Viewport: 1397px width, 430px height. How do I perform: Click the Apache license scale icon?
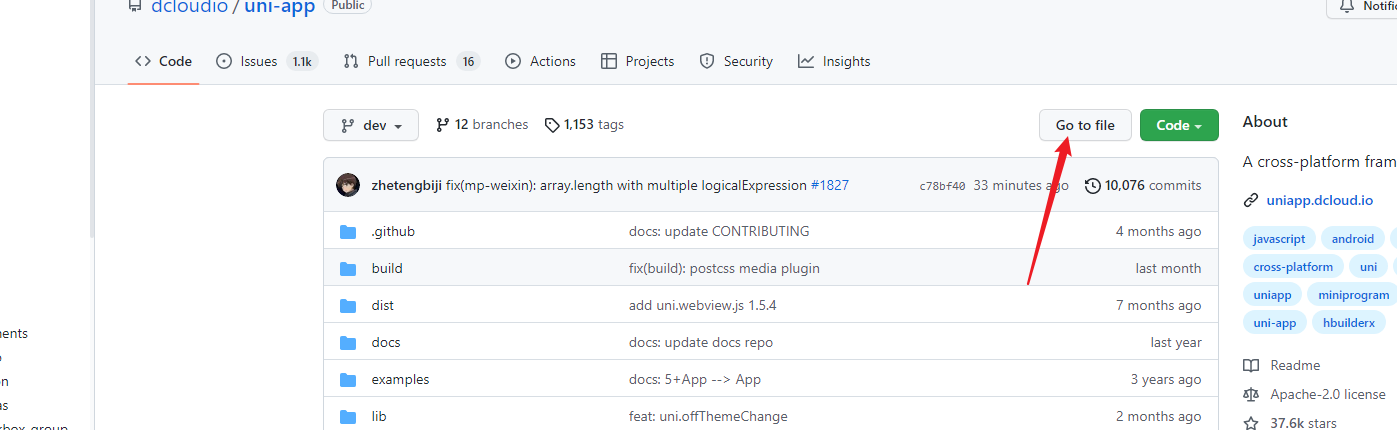1251,395
